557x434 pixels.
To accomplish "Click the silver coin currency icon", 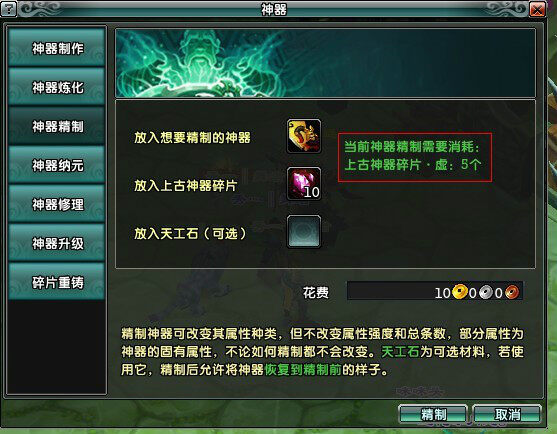I will 485,292.
